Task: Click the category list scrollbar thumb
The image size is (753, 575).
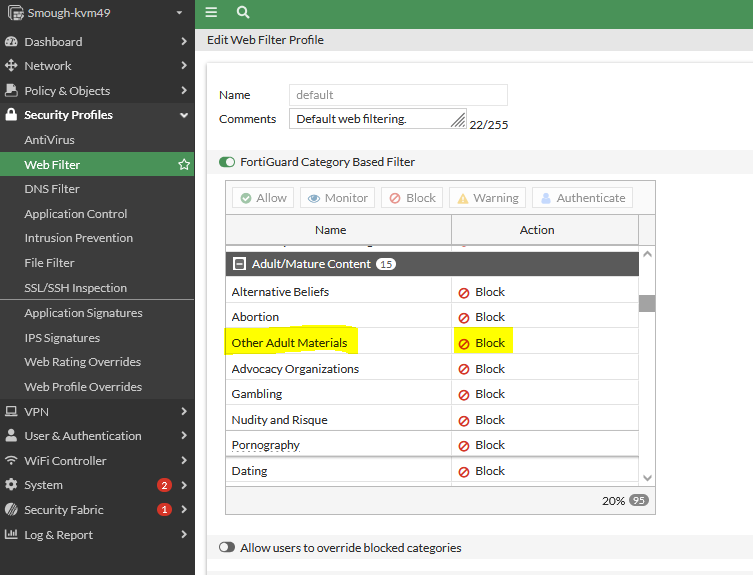Action: (x=647, y=303)
